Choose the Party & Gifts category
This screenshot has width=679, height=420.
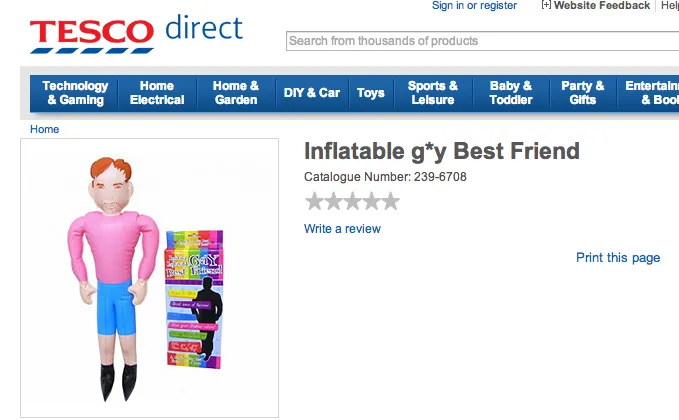coord(583,93)
